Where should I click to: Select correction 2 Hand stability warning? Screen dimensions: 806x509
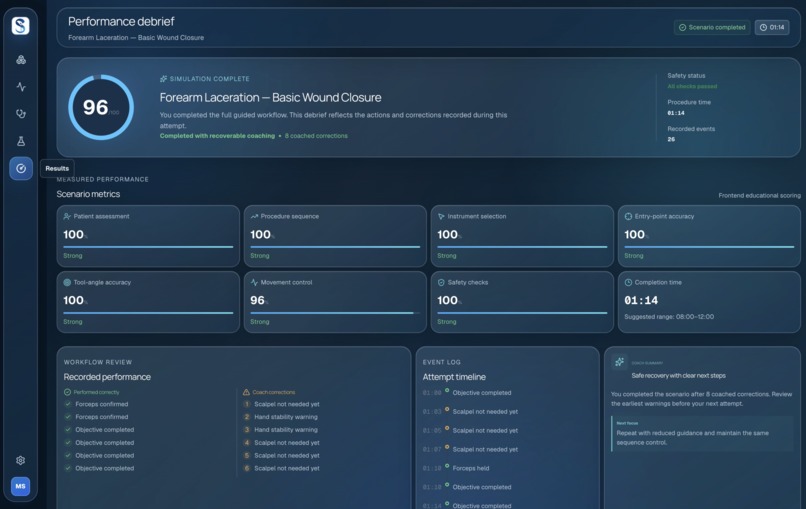click(x=281, y=417)
